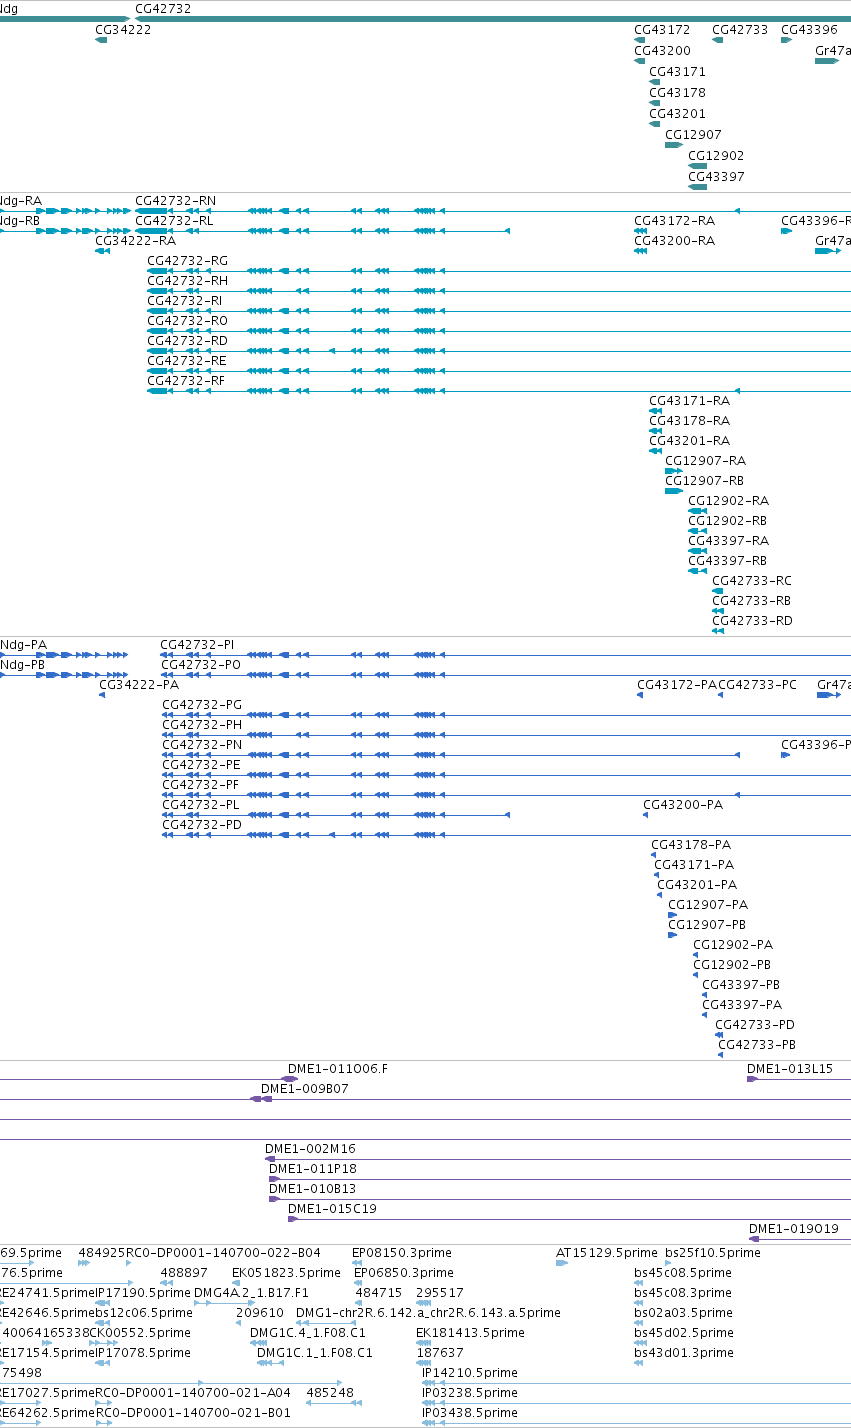Select protein CG43178-PA

tap(691, 845)
